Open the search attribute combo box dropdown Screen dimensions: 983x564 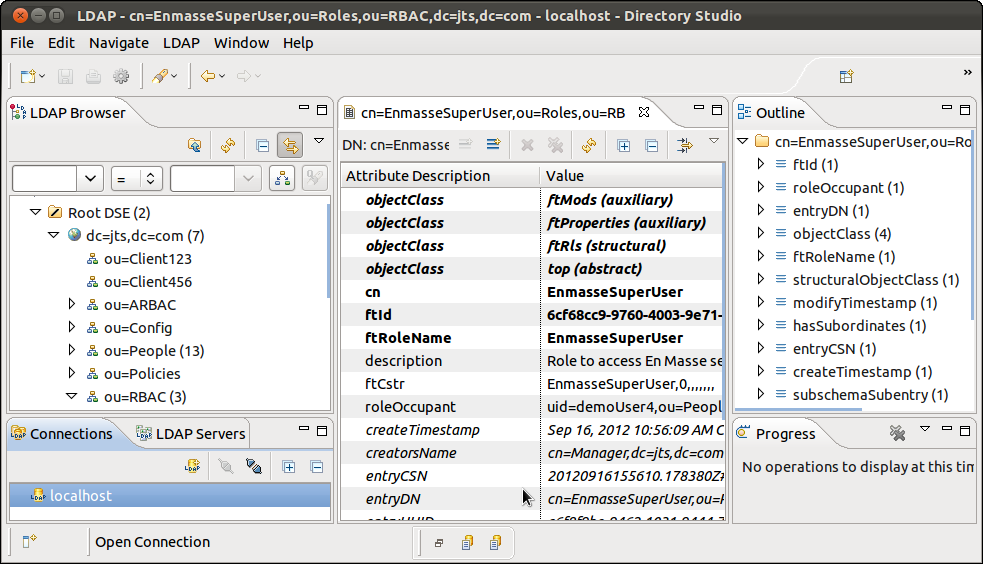coord(90,179)
